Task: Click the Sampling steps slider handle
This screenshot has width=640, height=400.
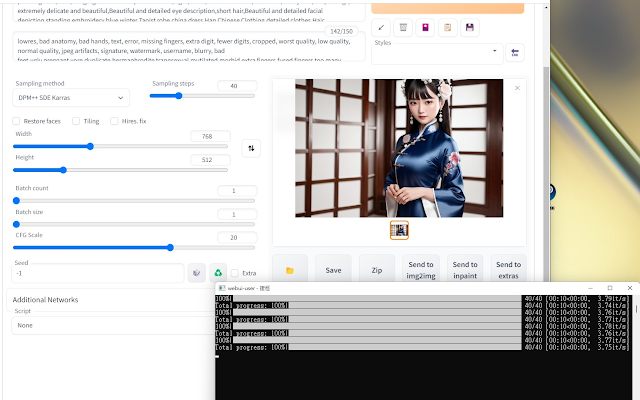Action: [178, 96]
